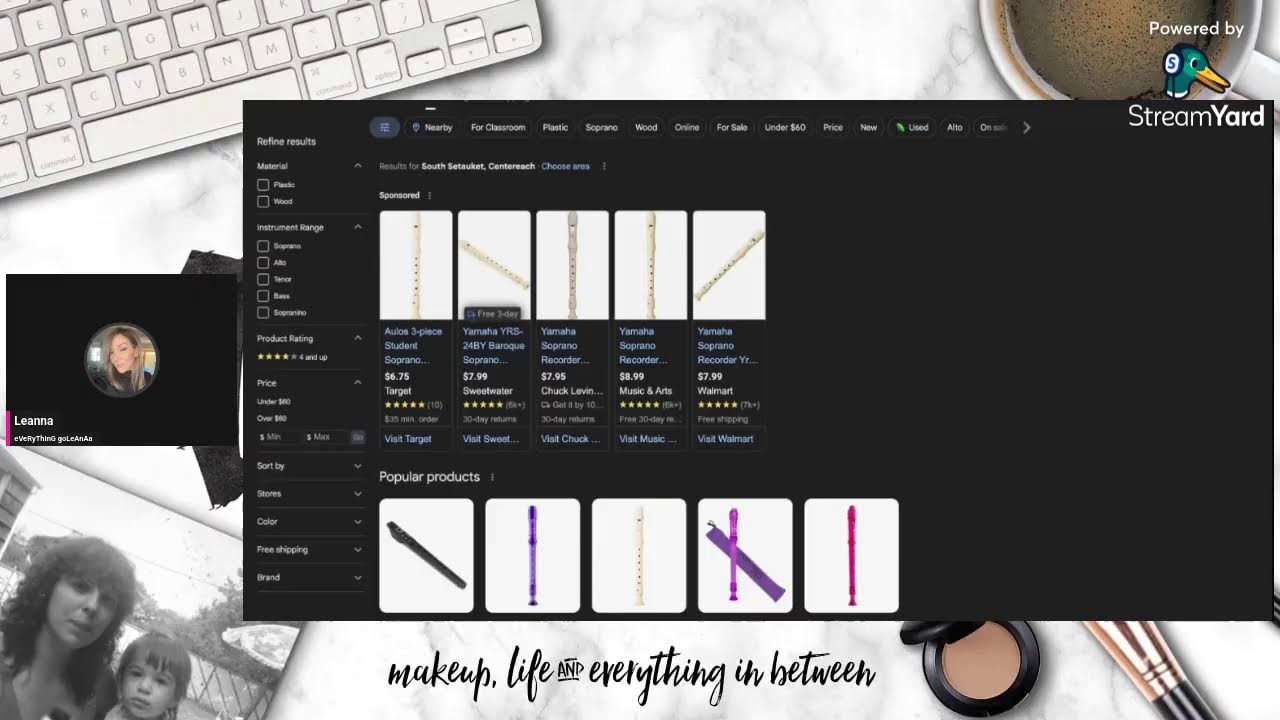Image resolution: width=1280 pixels, height=720 pixels.
Task: Expand the Sort by section
Action: [357, 466]
